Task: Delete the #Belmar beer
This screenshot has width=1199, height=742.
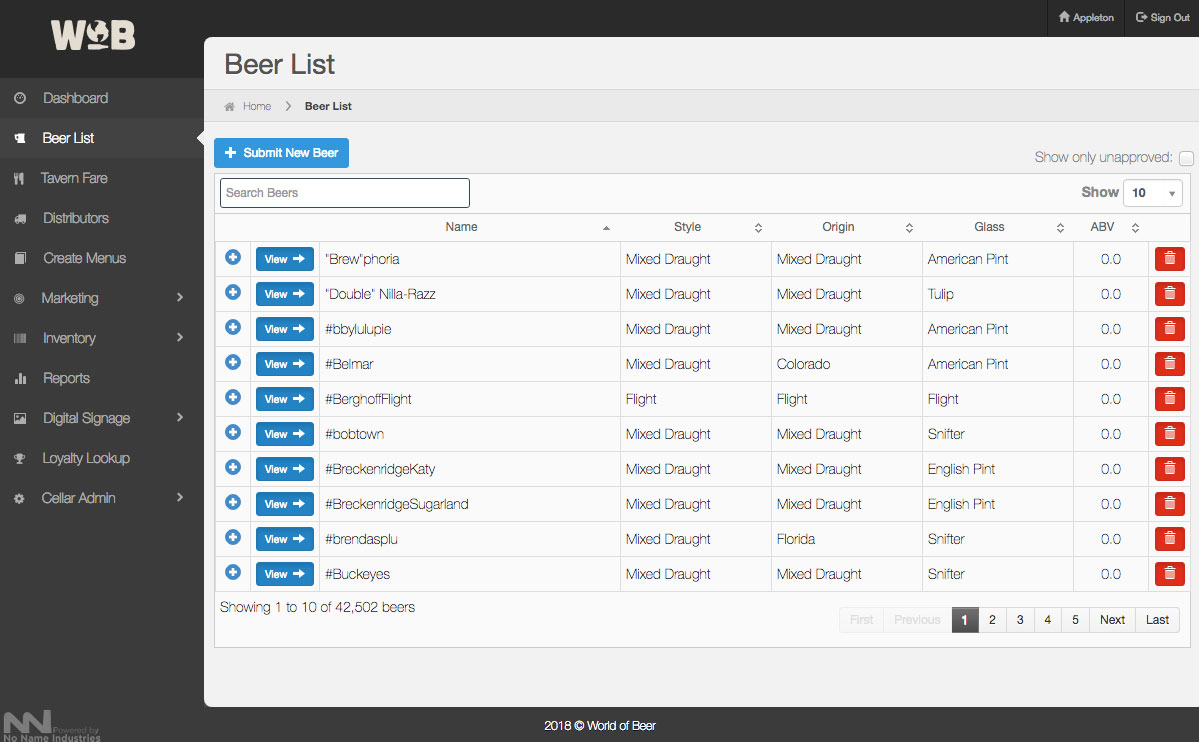Action: click(1169, 364)
